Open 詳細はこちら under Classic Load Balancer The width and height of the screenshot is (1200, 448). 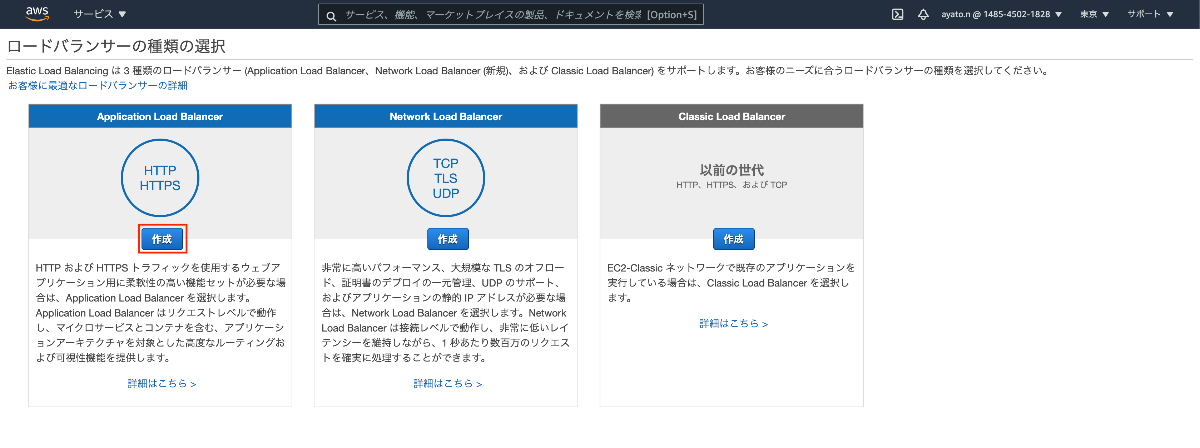pyautogui.click(x=734, y=324)
